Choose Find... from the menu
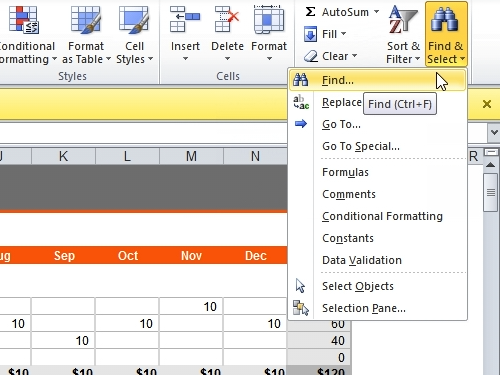The height and width of the screenshot is (375, 500). point(378,80)
